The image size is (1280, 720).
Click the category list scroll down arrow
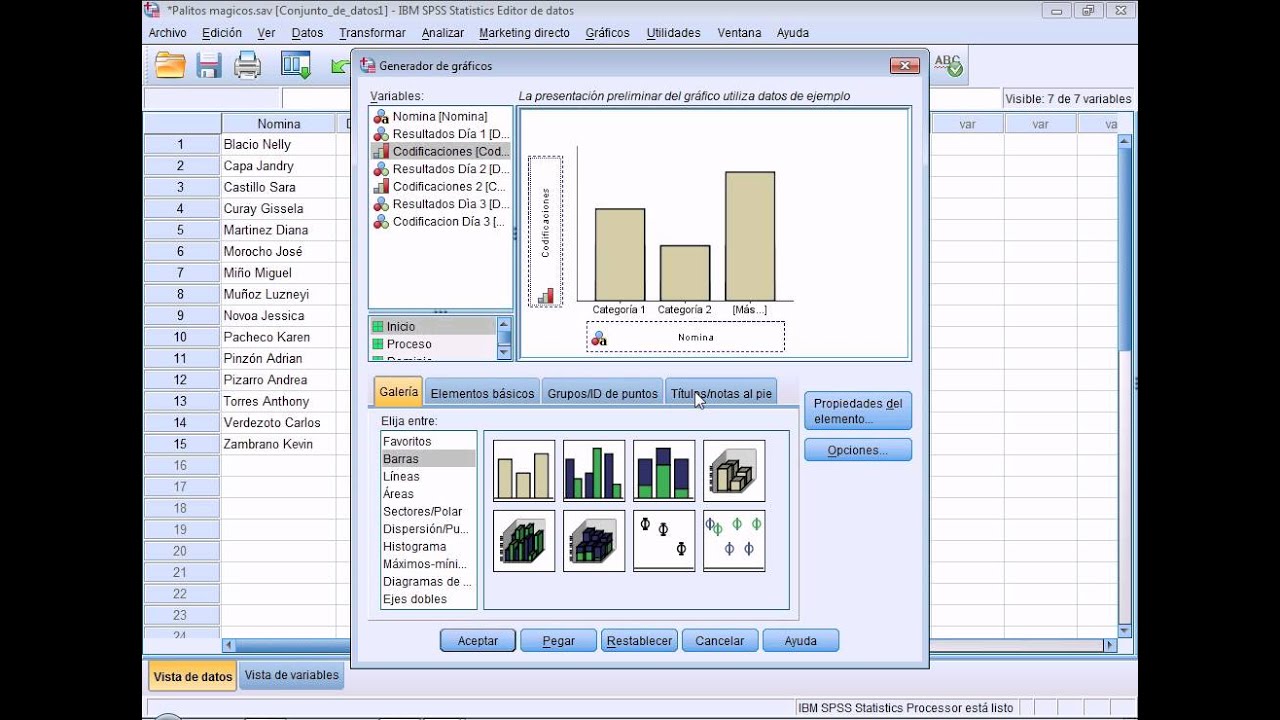[504, 352]
